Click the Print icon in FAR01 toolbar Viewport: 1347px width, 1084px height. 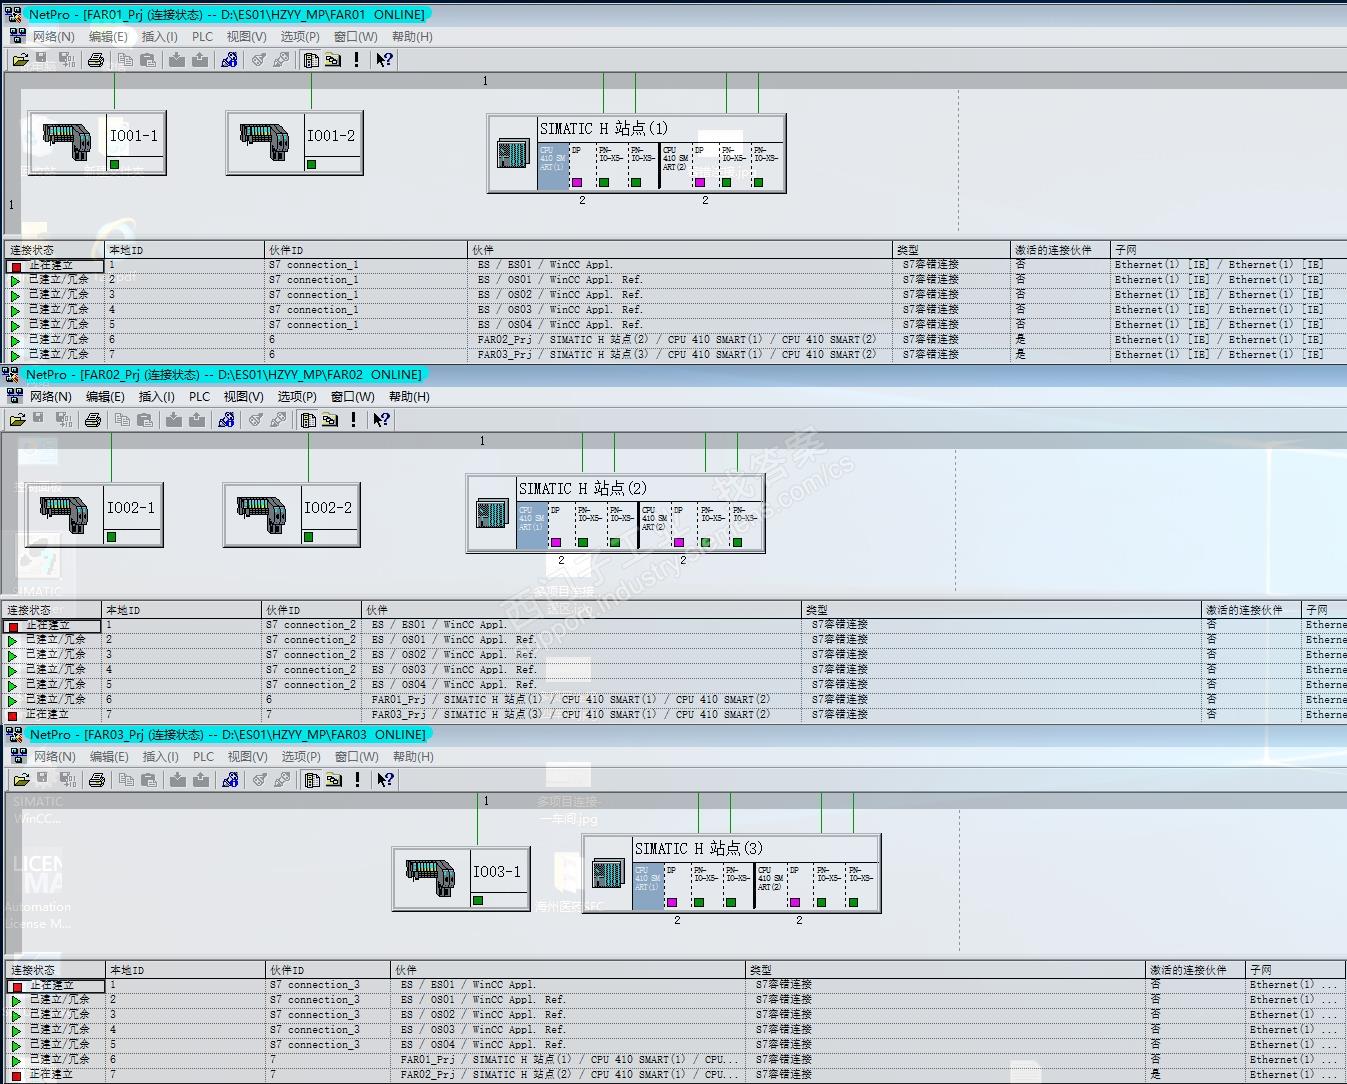(x=96, y=60)
